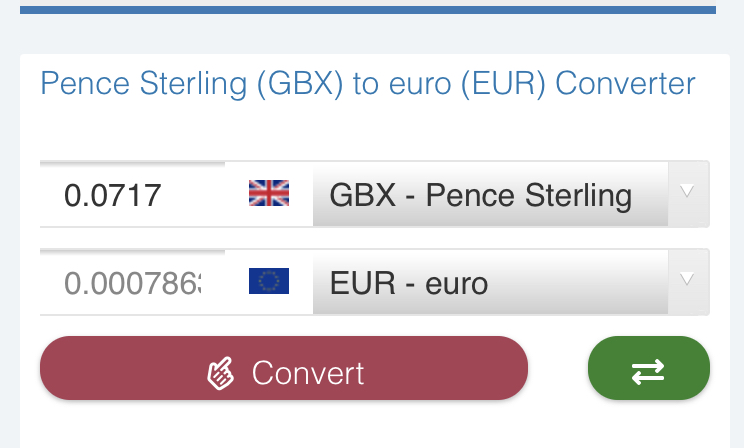744x448 pixels.
Task: Click the swap arrows icon
Action: click(x=648, y=372)
